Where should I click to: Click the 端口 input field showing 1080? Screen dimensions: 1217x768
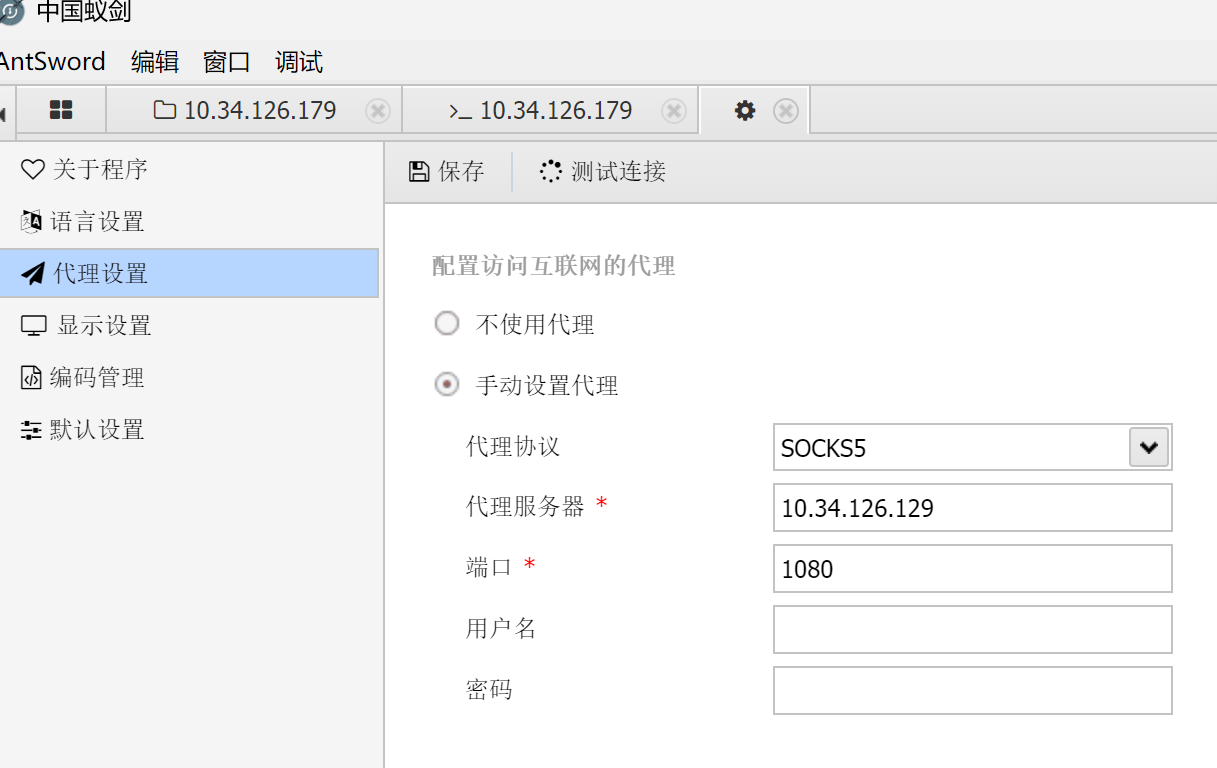pyautogui.click(x=972, y=569)
